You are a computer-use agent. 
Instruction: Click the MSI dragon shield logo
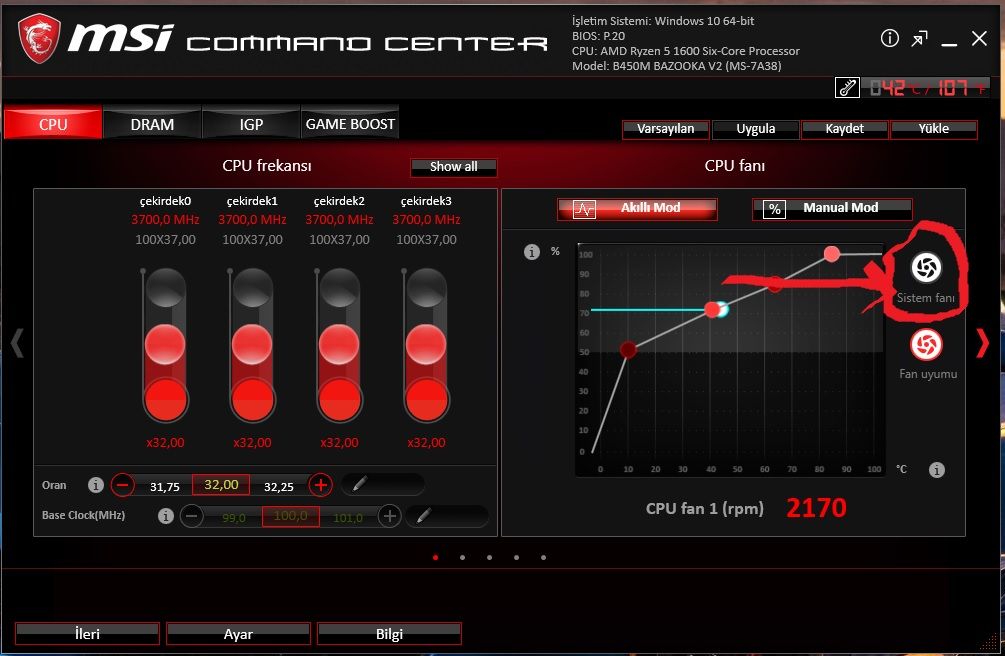pyautogui.click(x=39, y=39)
